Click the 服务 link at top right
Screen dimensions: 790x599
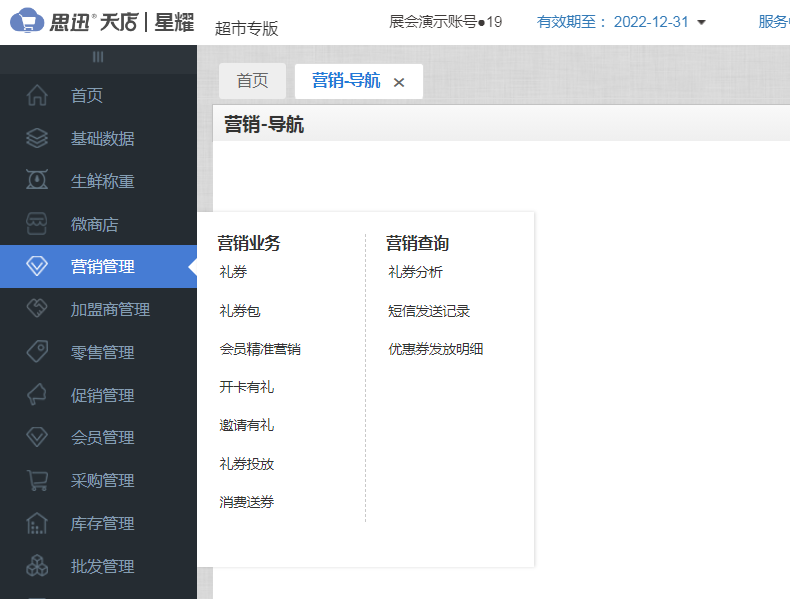click(x=774, y=22)
